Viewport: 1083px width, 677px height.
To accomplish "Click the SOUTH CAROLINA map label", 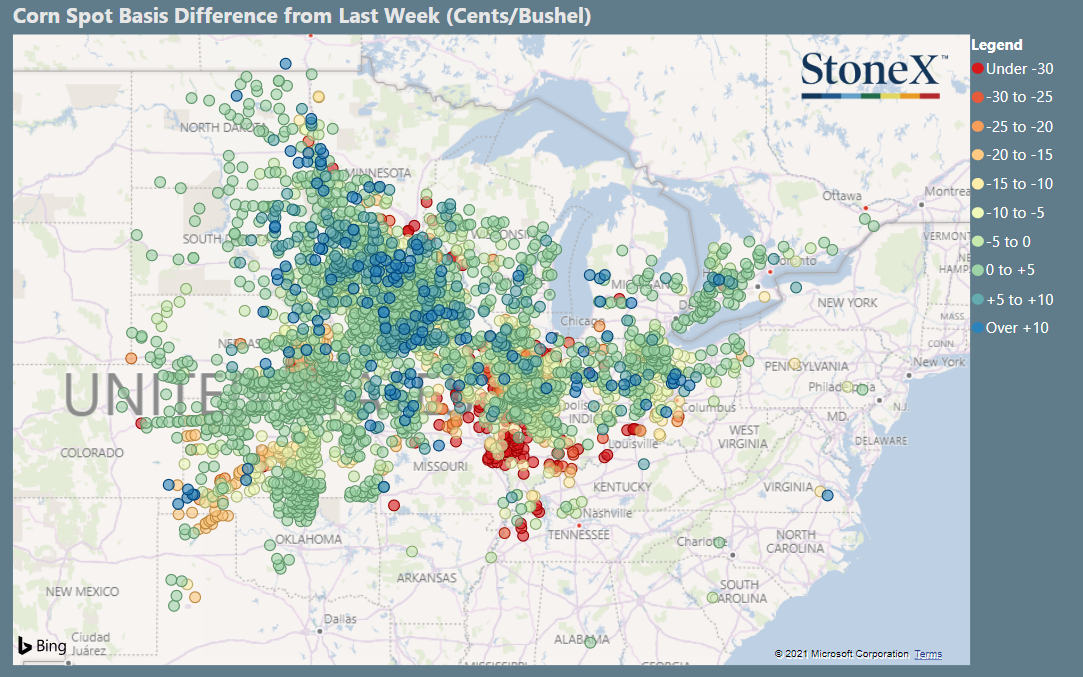I will tap(739, 591).
